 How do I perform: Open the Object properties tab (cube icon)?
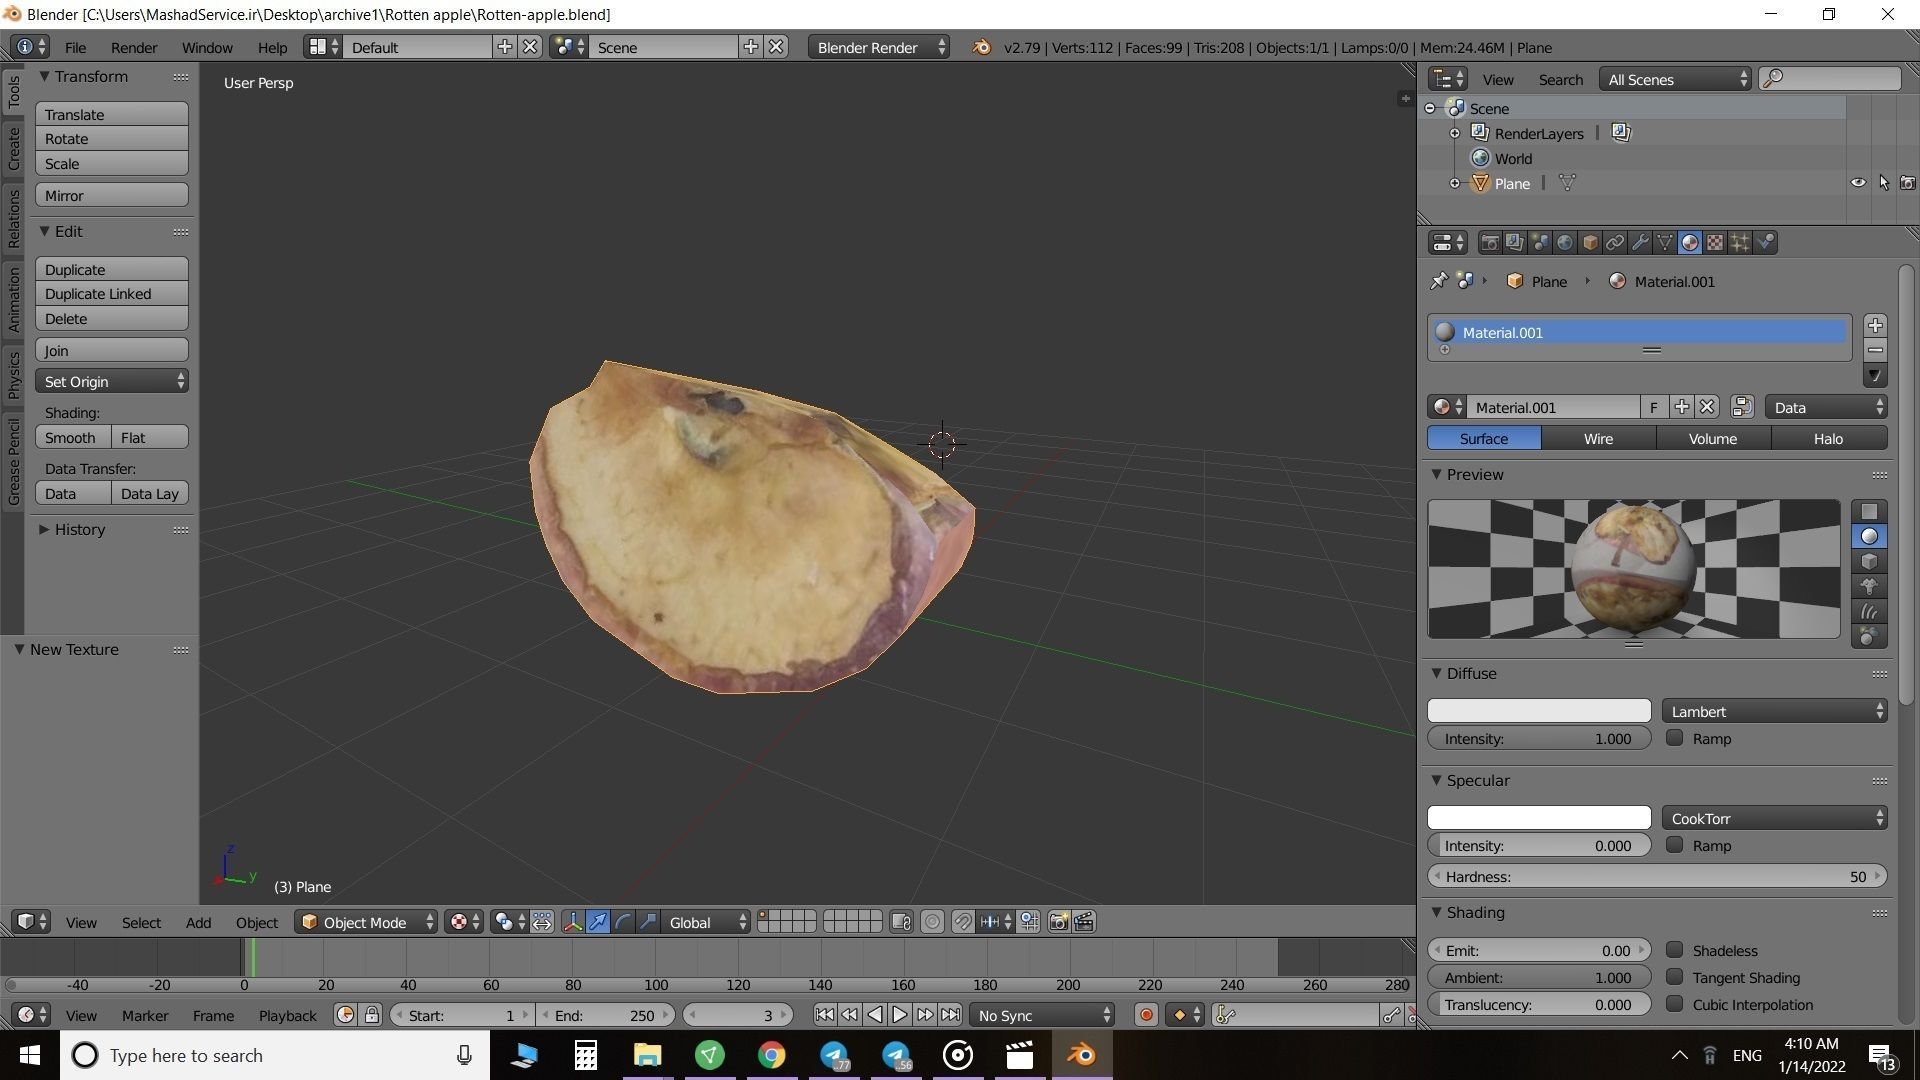coord(1590,243)
